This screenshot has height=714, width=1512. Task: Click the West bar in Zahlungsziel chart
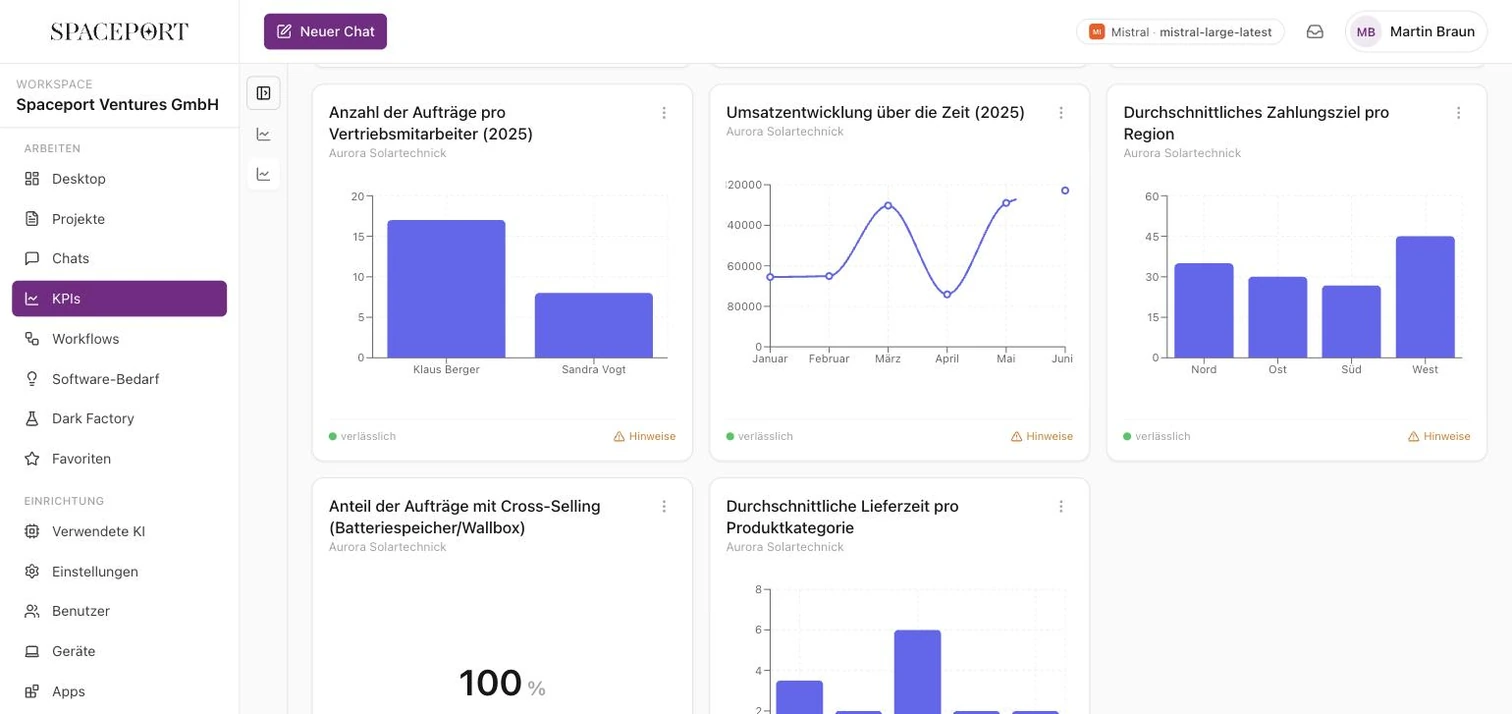1425,297
